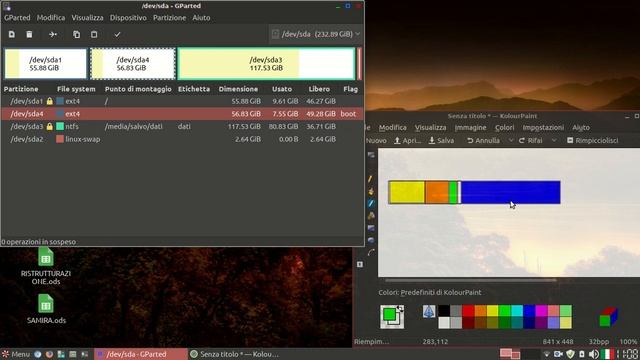640x360 pixels.
Task: Open the Dispositivo menu
Action: coord(128,18)
